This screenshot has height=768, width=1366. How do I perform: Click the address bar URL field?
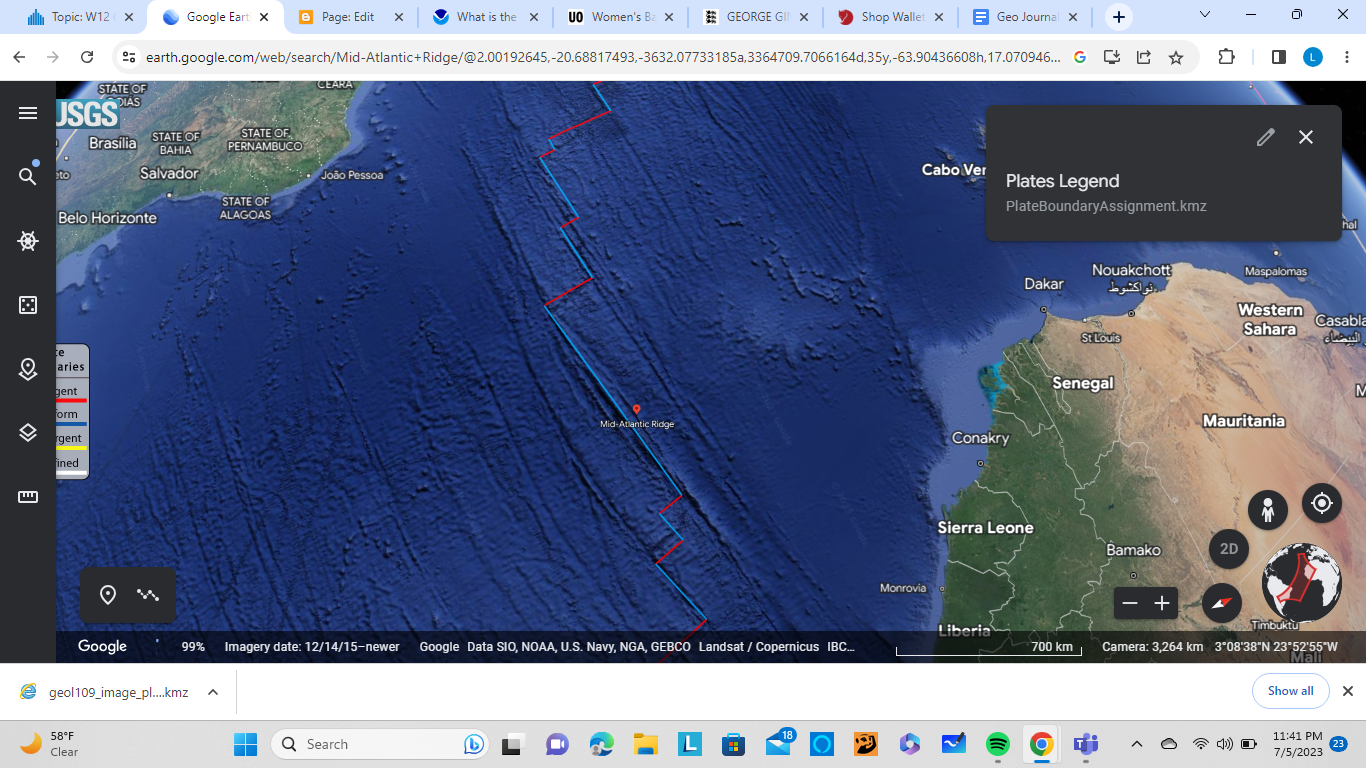pos(603,58)
